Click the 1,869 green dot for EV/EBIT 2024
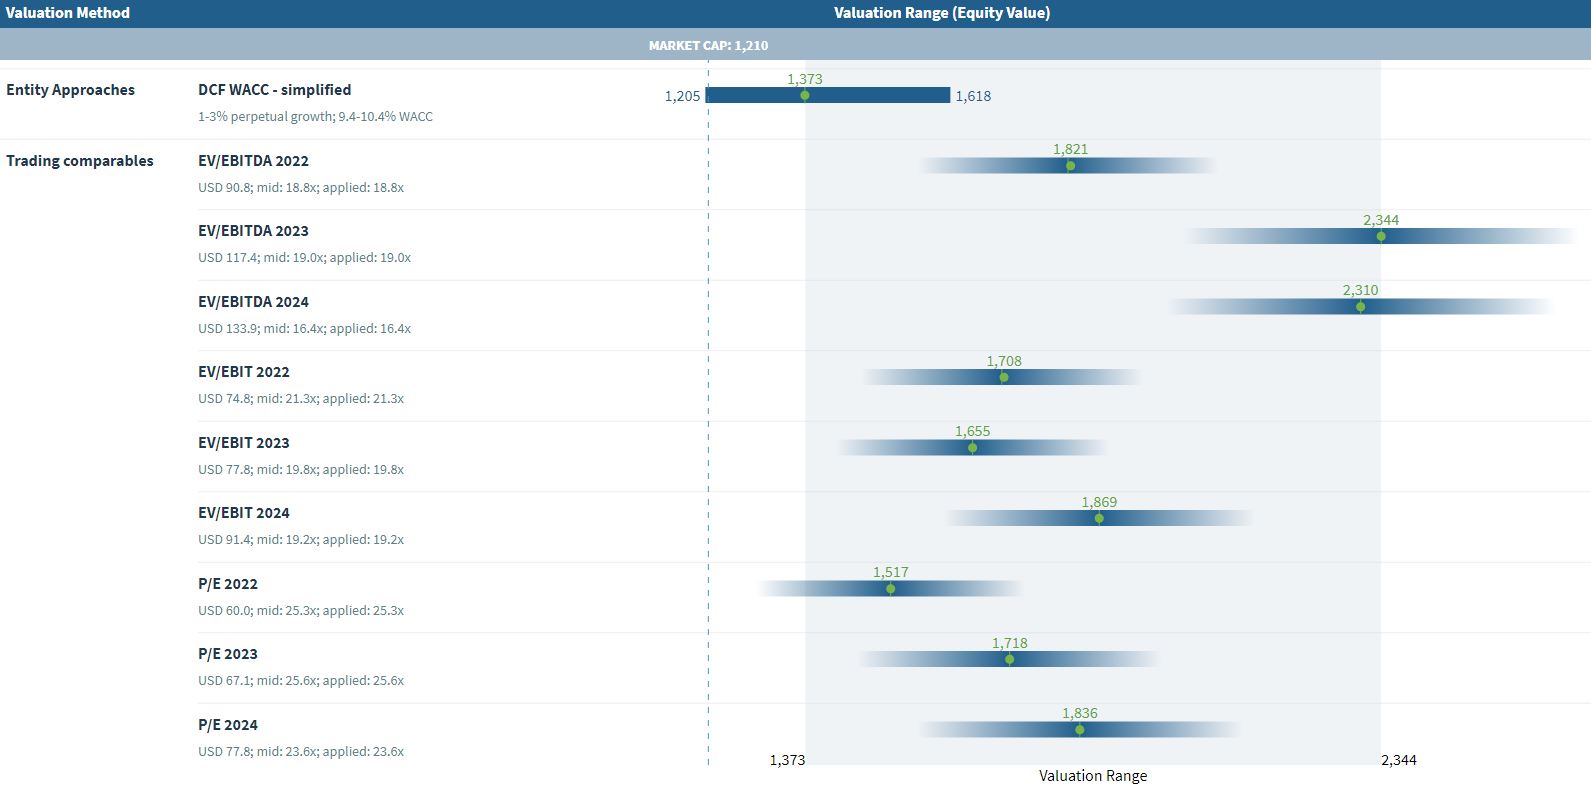1591x785 pixels. [1099, 518]
